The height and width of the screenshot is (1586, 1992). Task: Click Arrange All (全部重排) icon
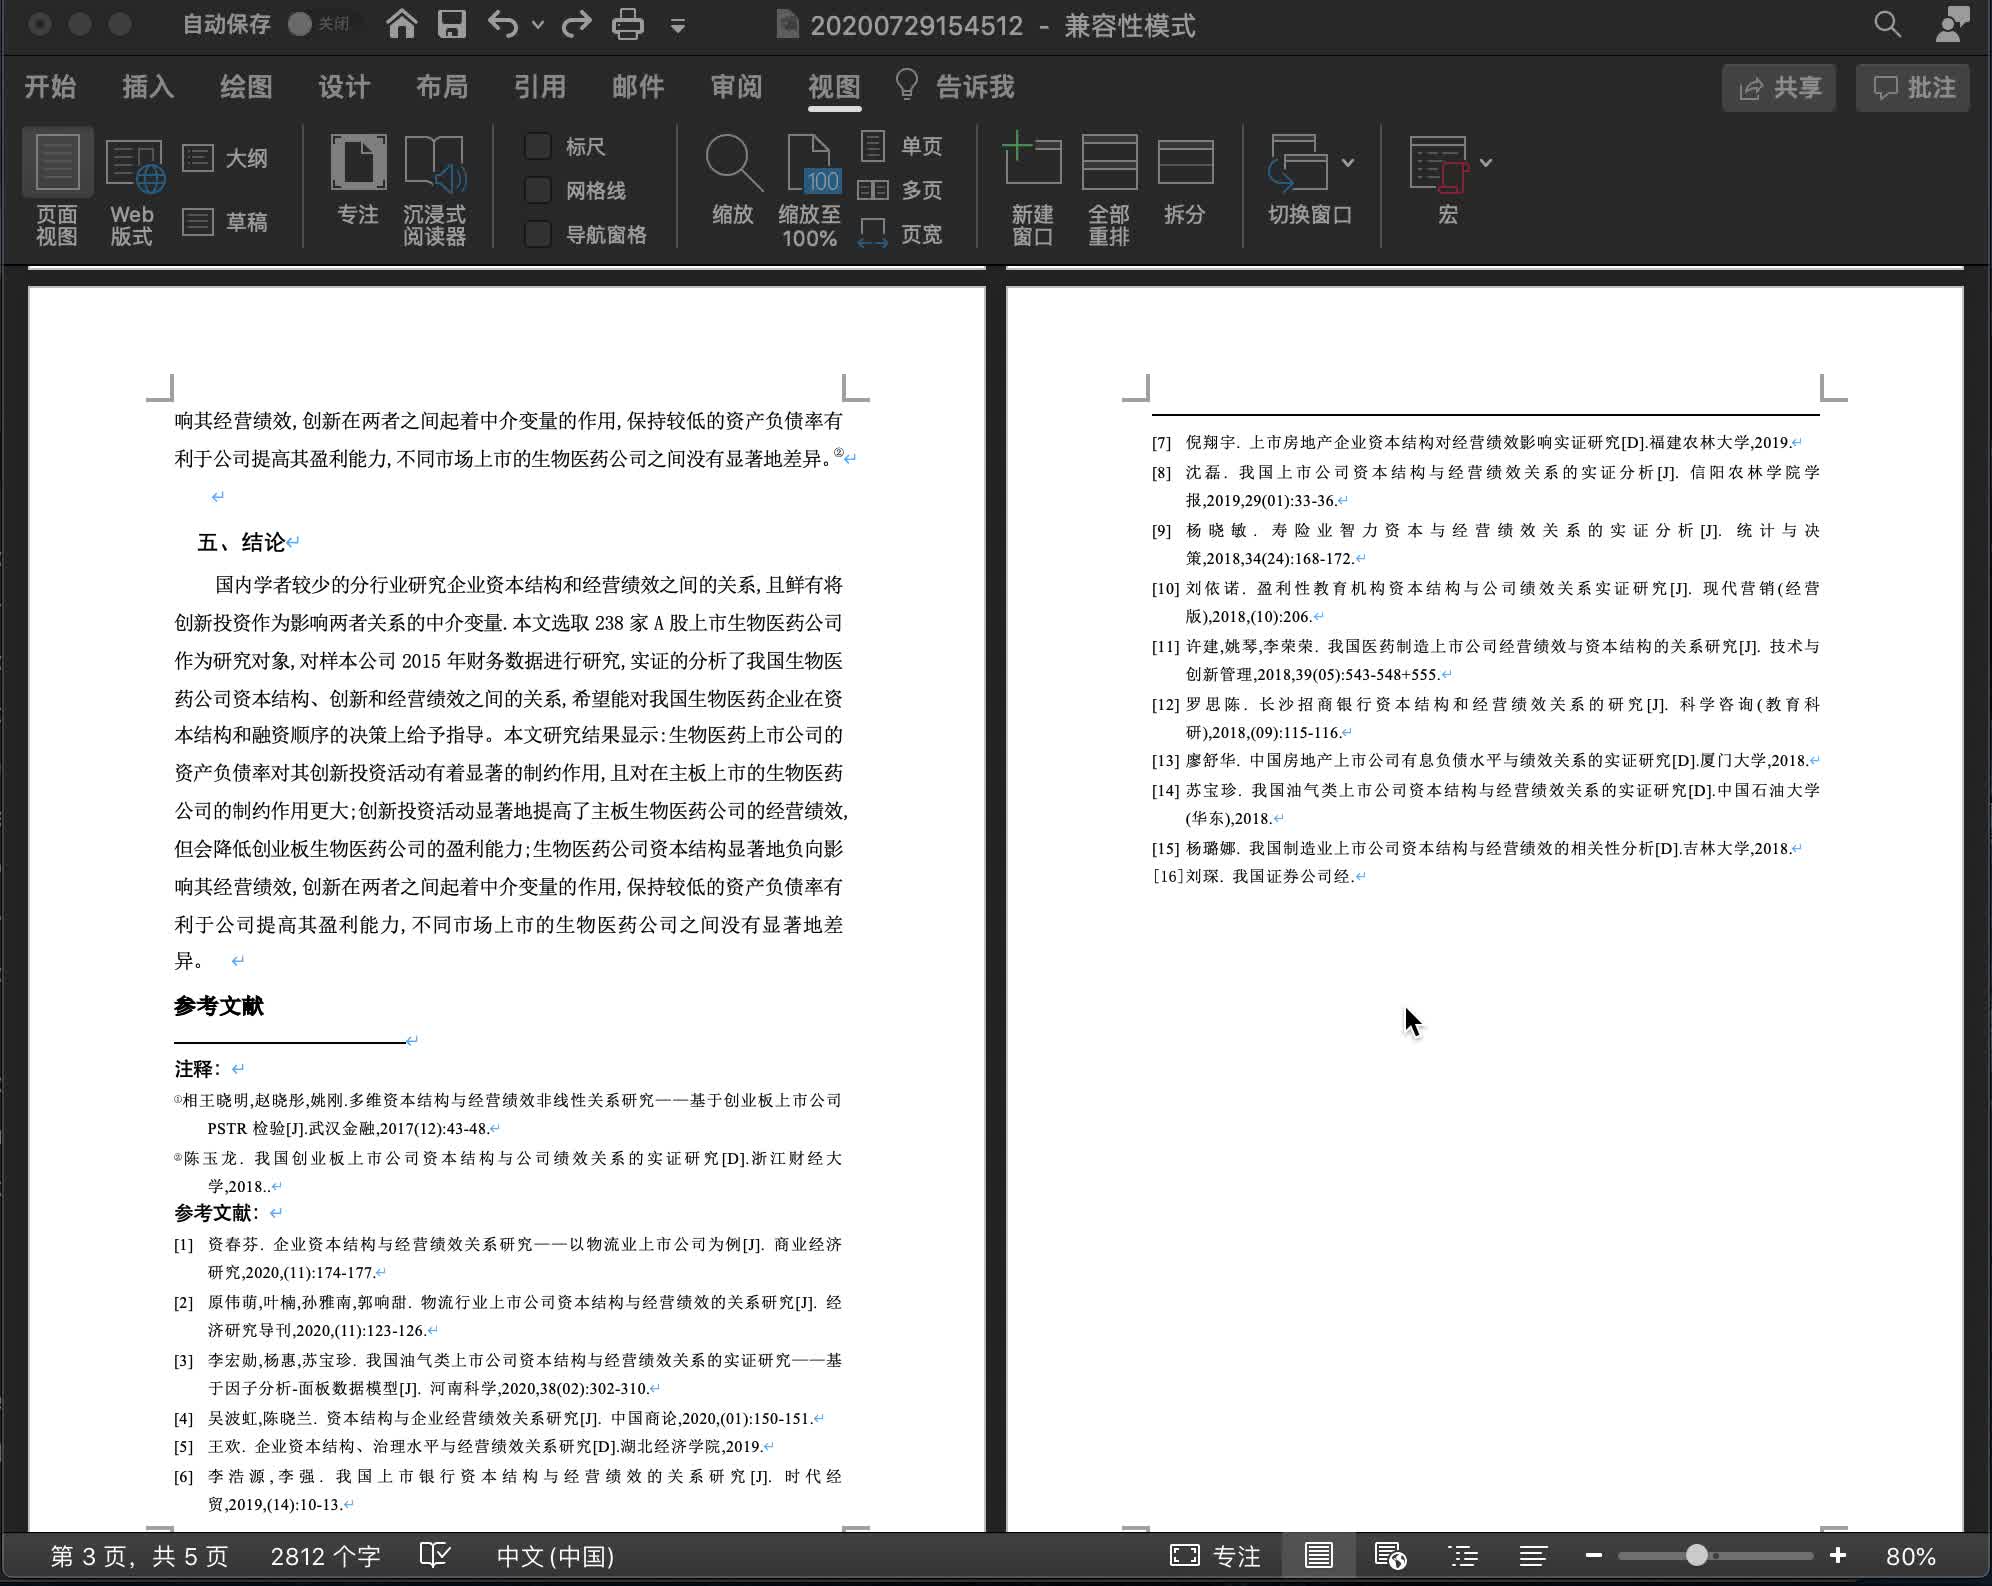1109,162
